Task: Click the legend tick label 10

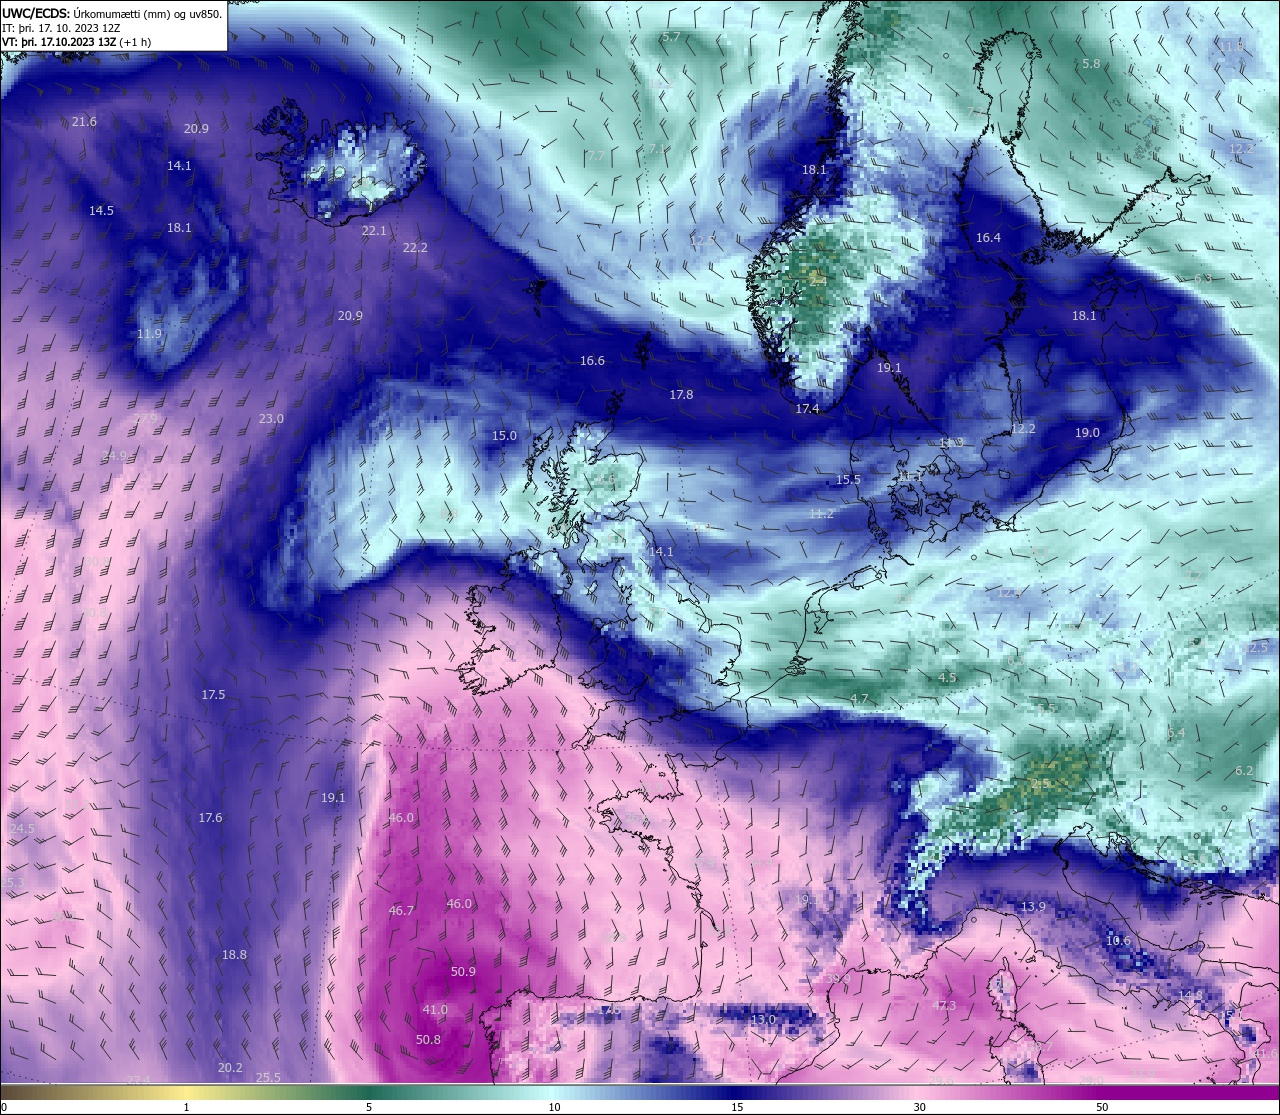Action: pyautogui.click(x=554, y=1107)
